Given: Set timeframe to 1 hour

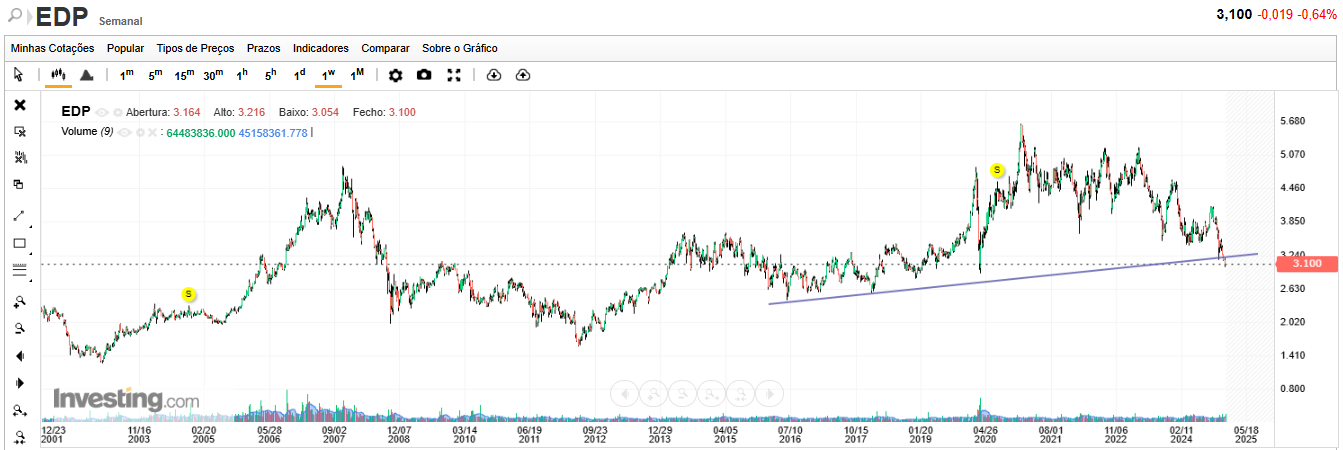Looking at the screenshot, I should (x=242, y=75).
